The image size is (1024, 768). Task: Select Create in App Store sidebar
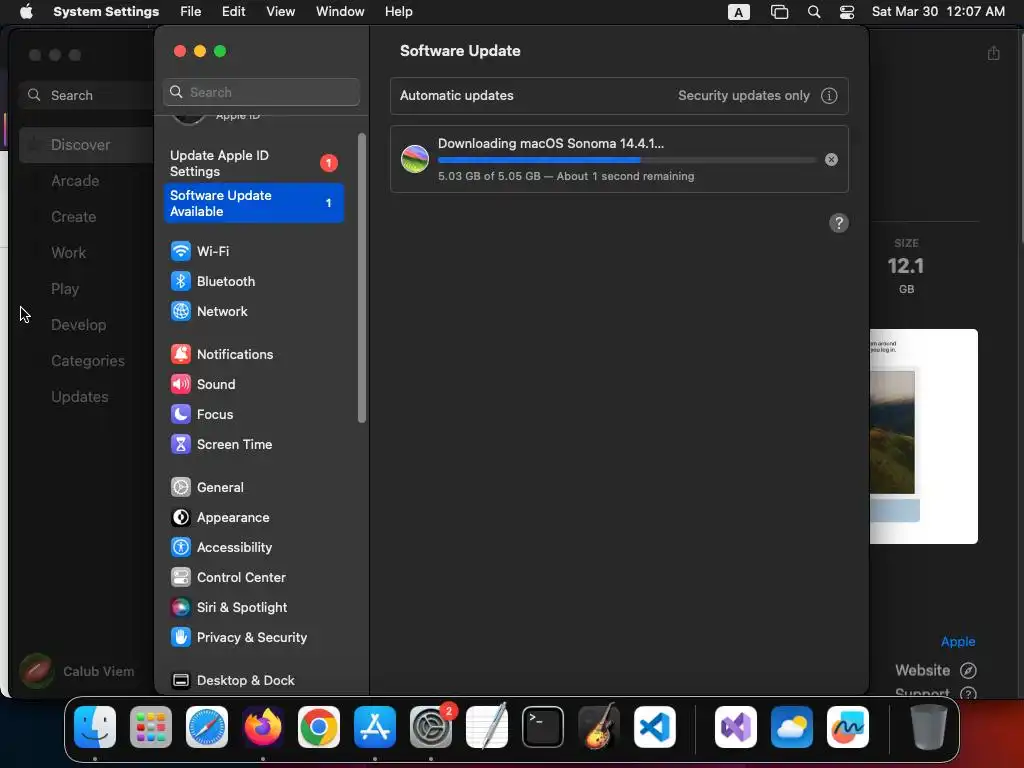pyautogui.click(x=74, y=217)
